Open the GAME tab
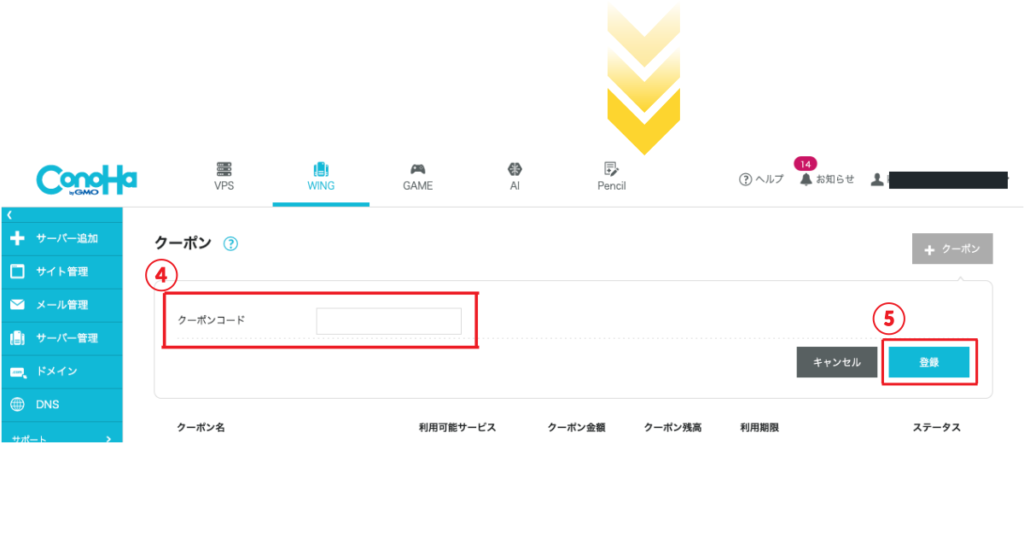The image size is (1024, 538). pos(418,177)
